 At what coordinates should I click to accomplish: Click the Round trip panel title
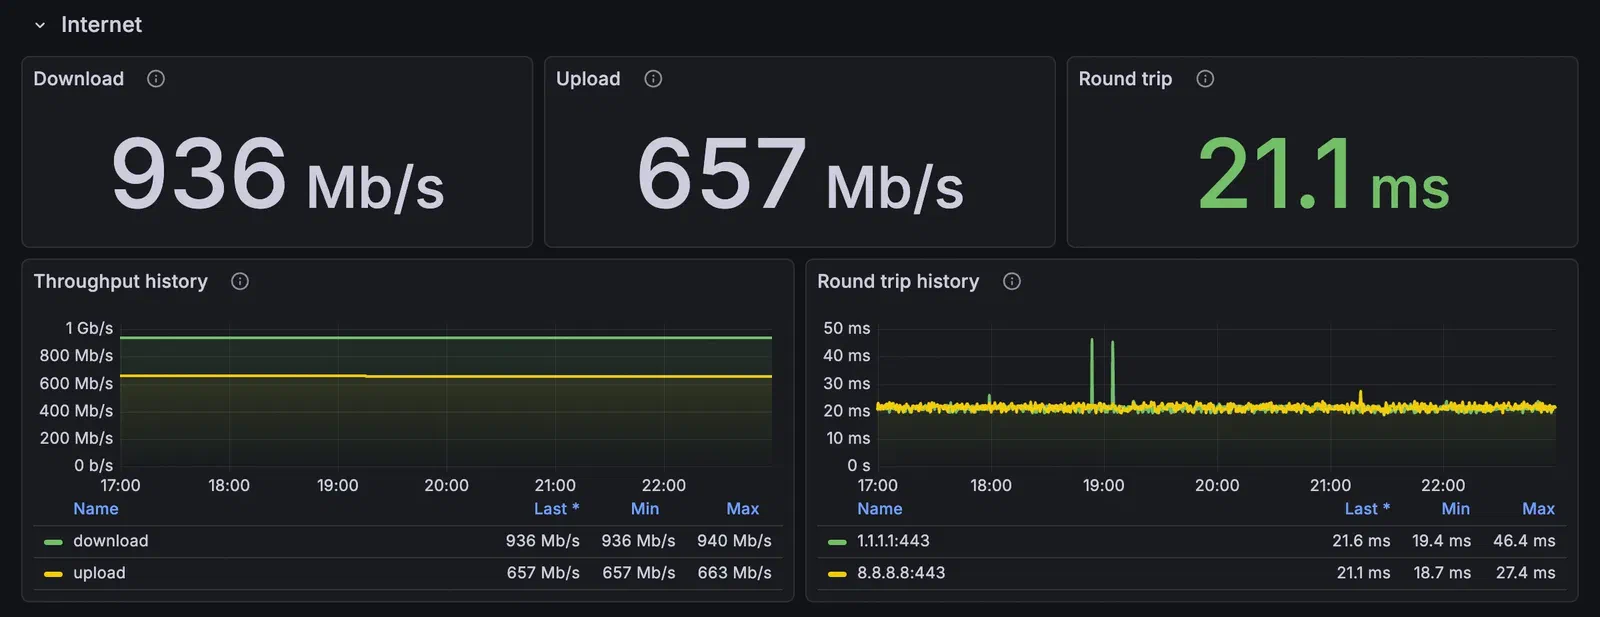coord(1125,79)
